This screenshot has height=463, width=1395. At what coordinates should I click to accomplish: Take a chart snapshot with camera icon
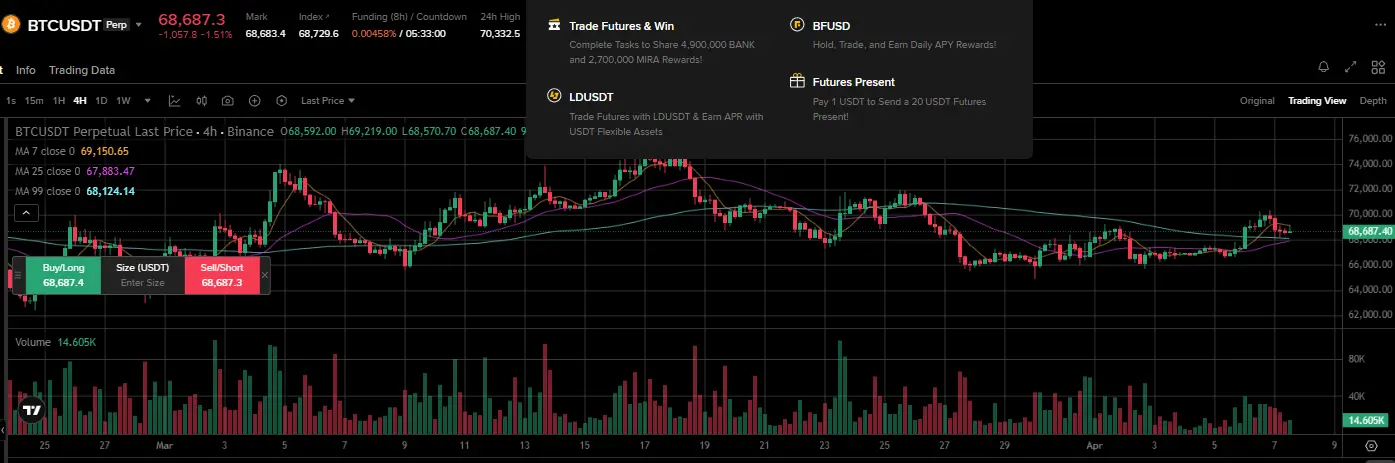(x=228, y=101)
